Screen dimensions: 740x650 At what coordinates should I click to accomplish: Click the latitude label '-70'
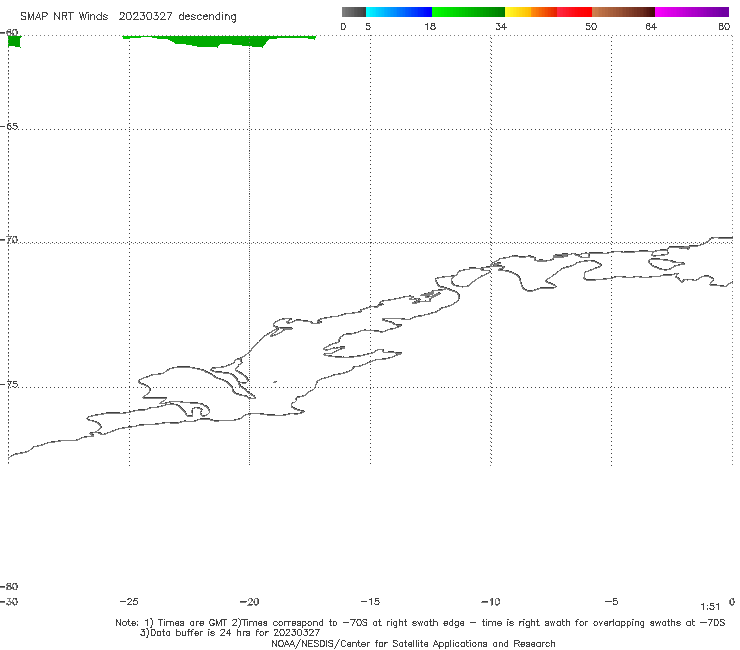pyautogui.click(x=9, y=240)
